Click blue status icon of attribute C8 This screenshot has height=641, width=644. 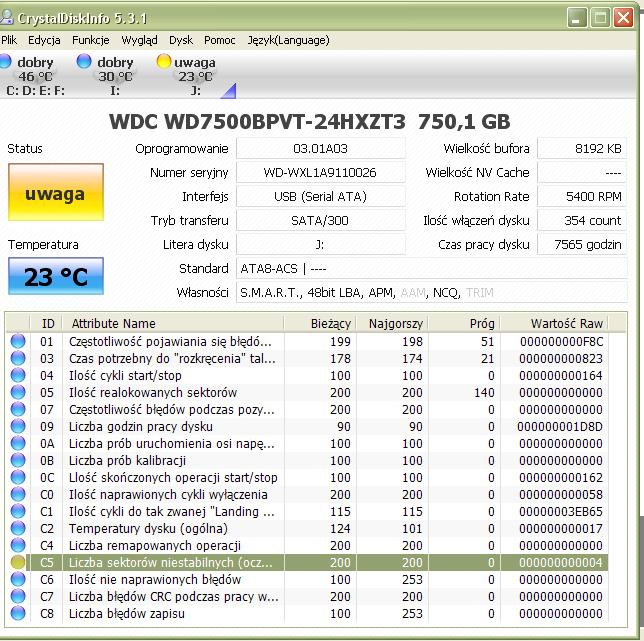tap(18, 613)
